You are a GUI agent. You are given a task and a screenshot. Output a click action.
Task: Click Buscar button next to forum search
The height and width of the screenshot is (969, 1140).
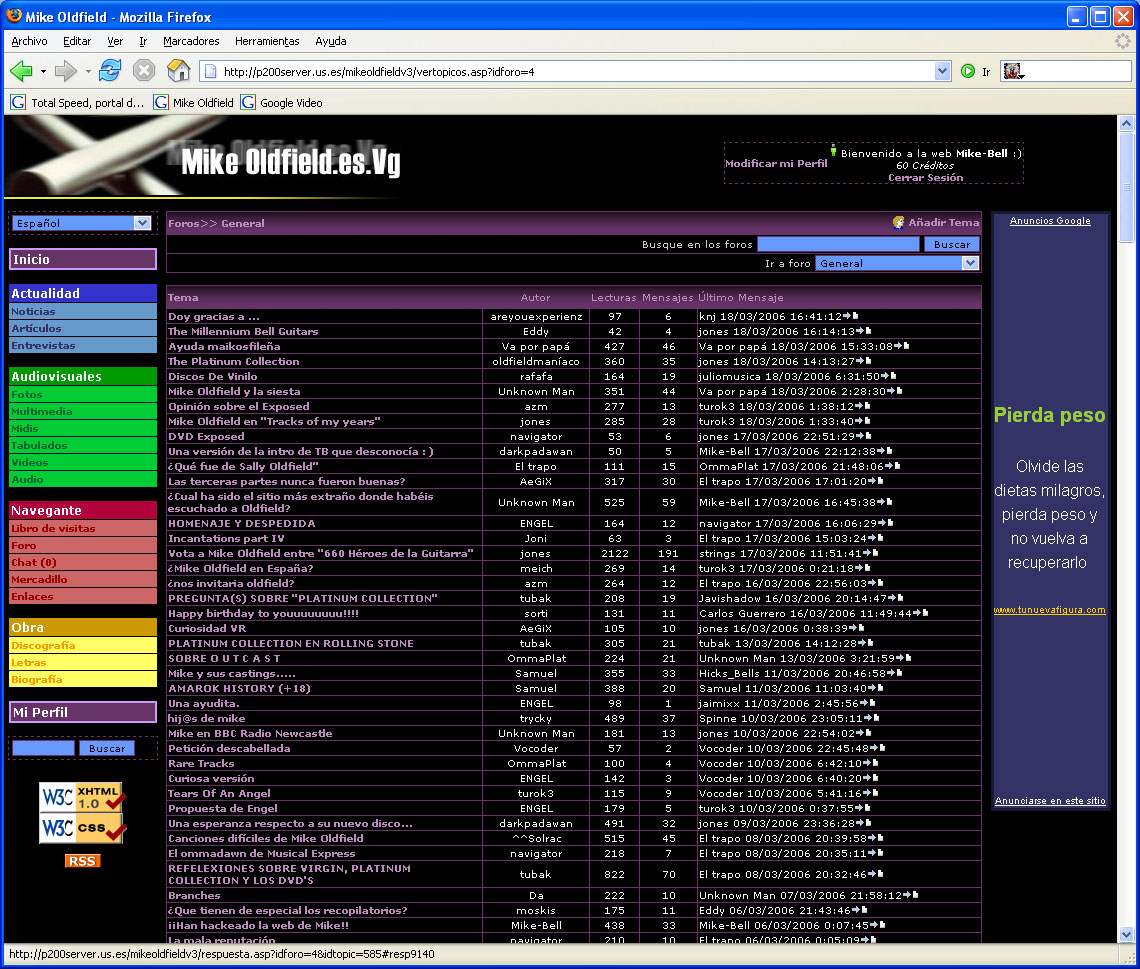952,244
